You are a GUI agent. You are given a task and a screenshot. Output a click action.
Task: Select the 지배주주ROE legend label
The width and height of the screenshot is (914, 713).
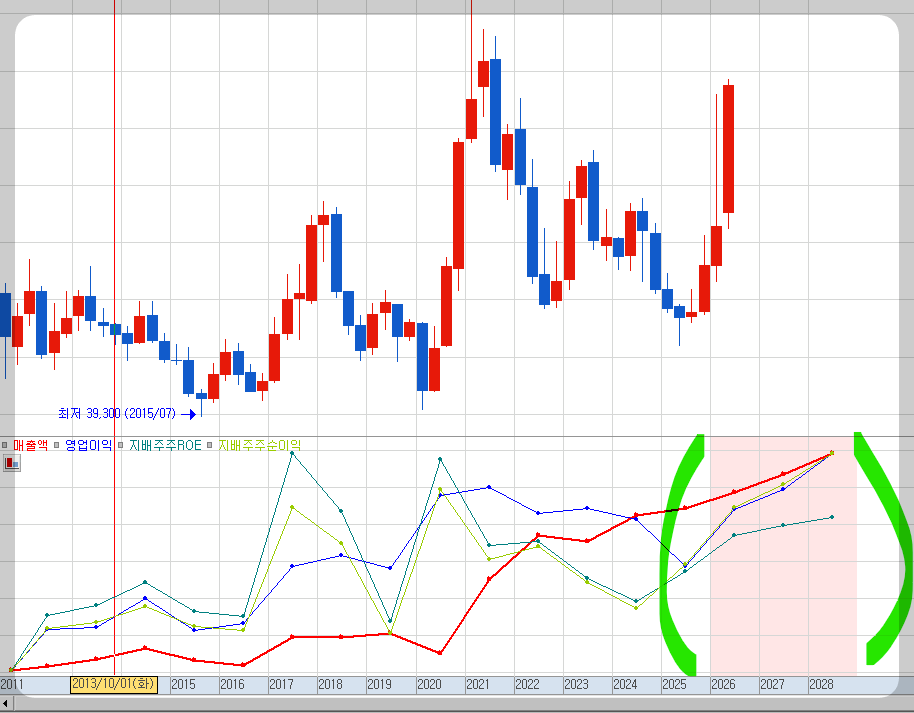[x=165, y=445]
